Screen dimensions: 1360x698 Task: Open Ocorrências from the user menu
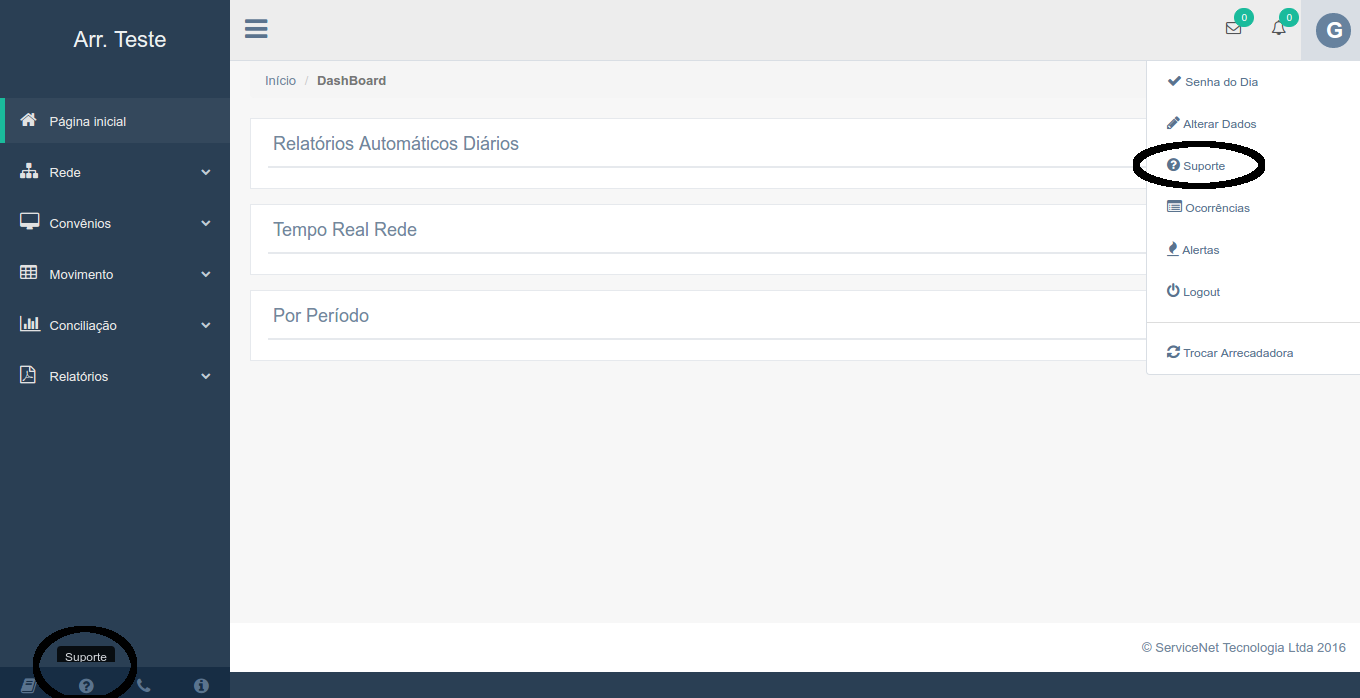tap(1216, 208)
